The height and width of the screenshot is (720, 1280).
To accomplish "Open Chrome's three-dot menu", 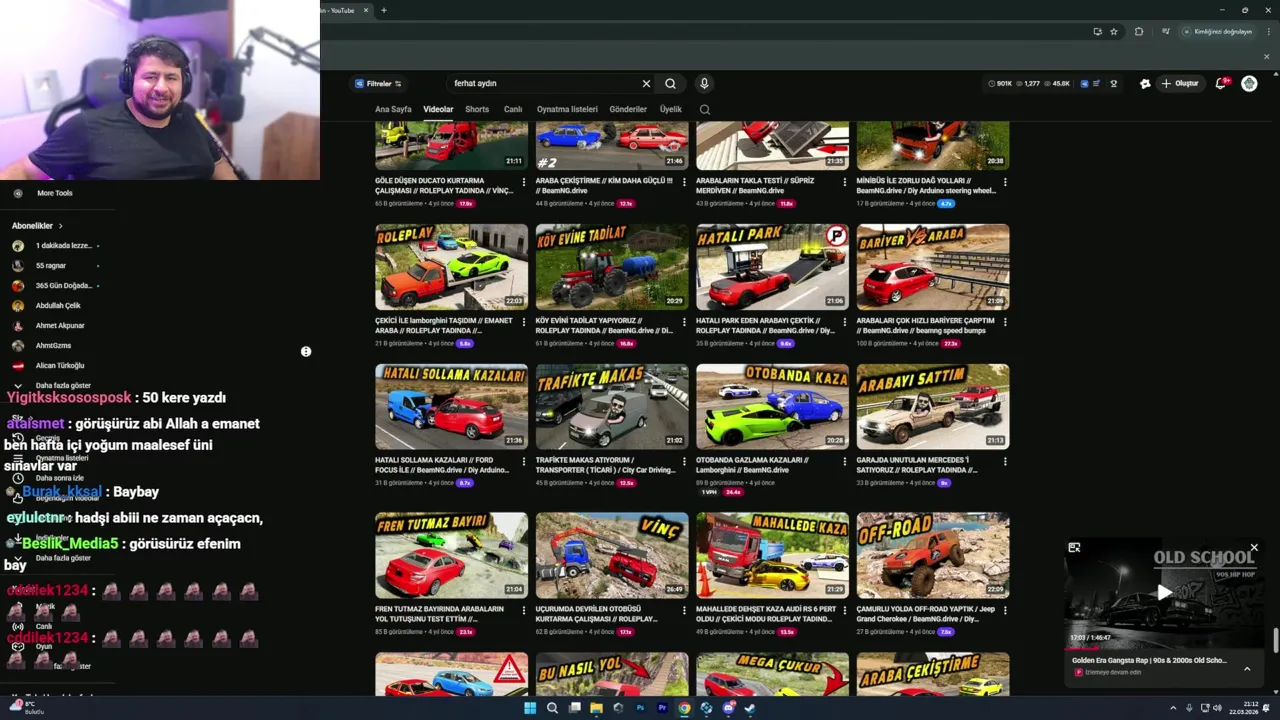I will 1267,31.
